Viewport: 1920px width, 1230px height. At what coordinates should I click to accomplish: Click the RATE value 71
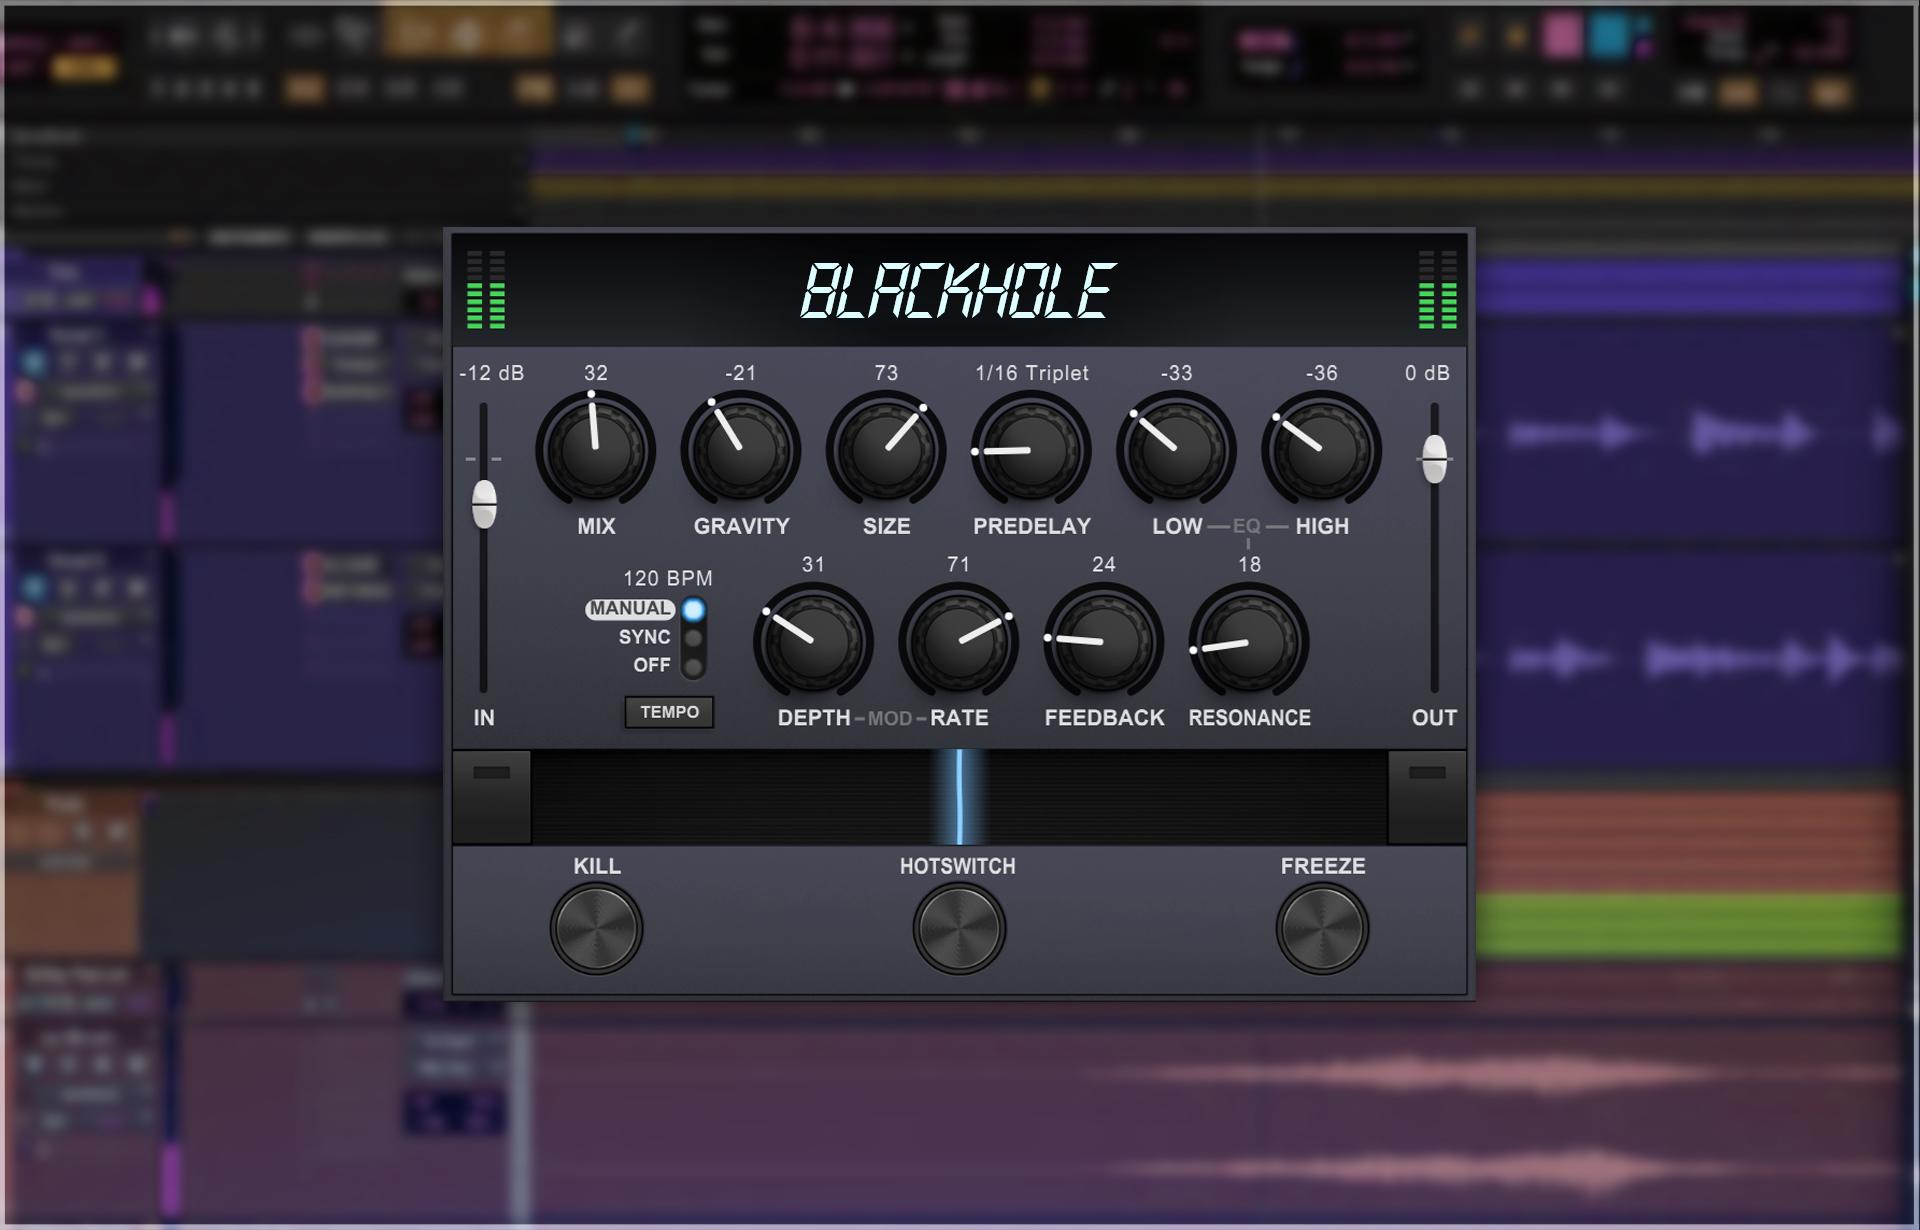(x=958, y=564)
